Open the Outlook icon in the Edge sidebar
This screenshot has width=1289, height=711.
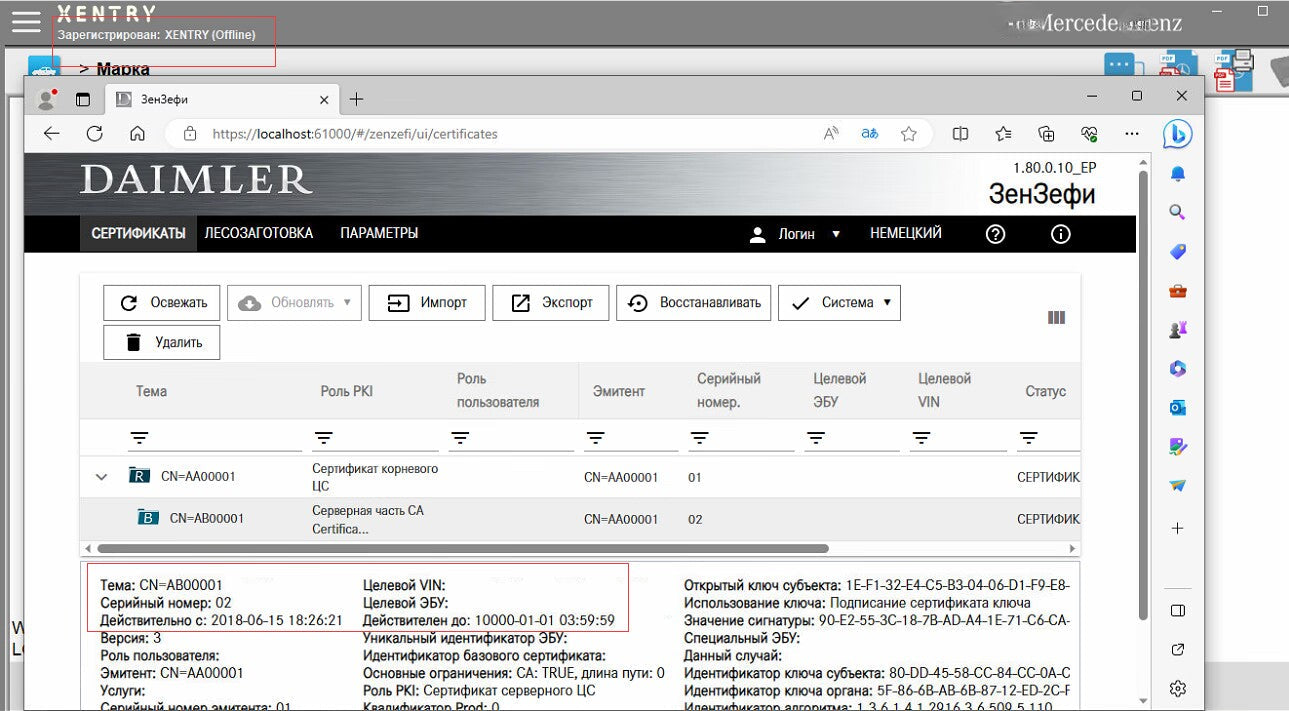click(x=1177, y=407)
